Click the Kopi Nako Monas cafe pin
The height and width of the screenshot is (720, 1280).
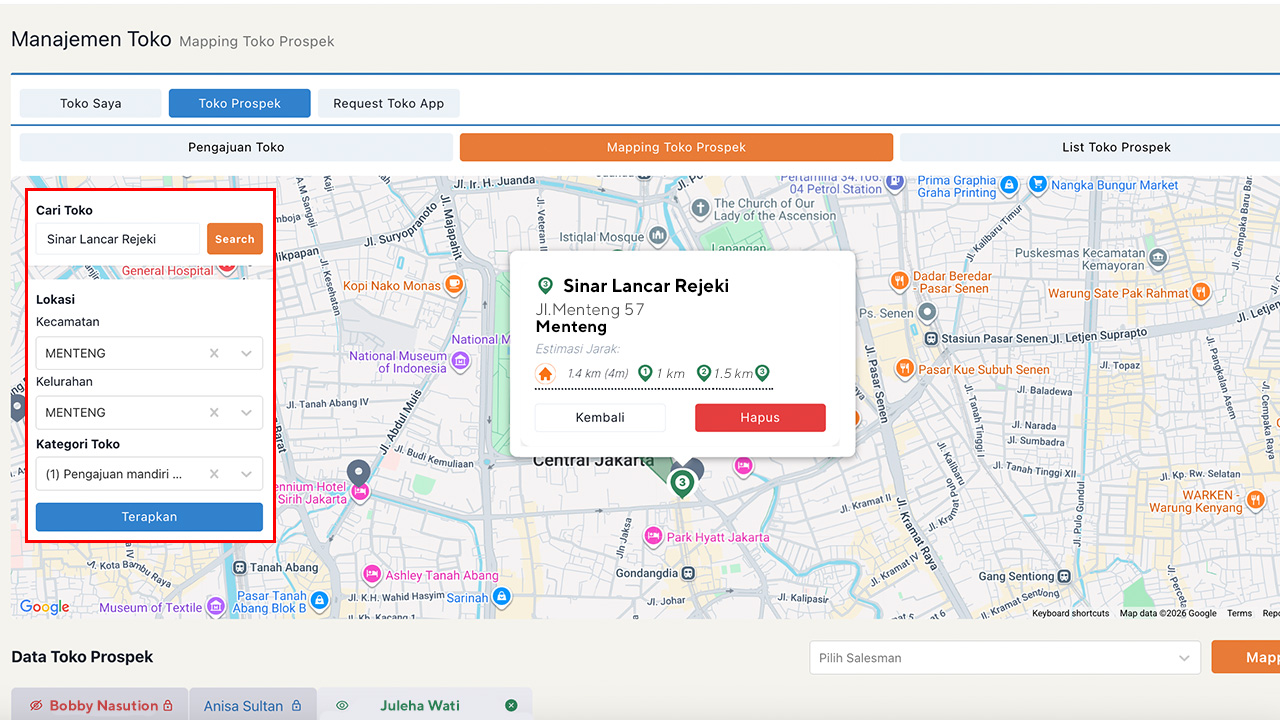click(455, 285)
